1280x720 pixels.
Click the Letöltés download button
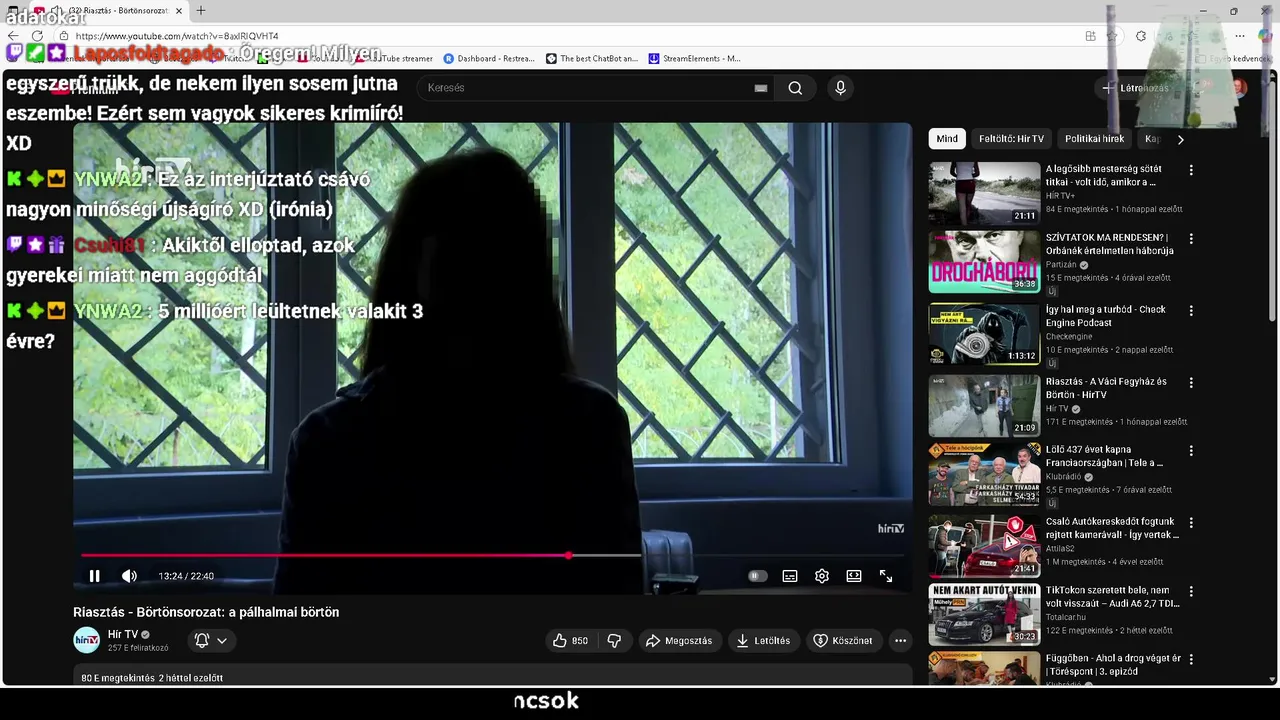click(x=764, y=640)
